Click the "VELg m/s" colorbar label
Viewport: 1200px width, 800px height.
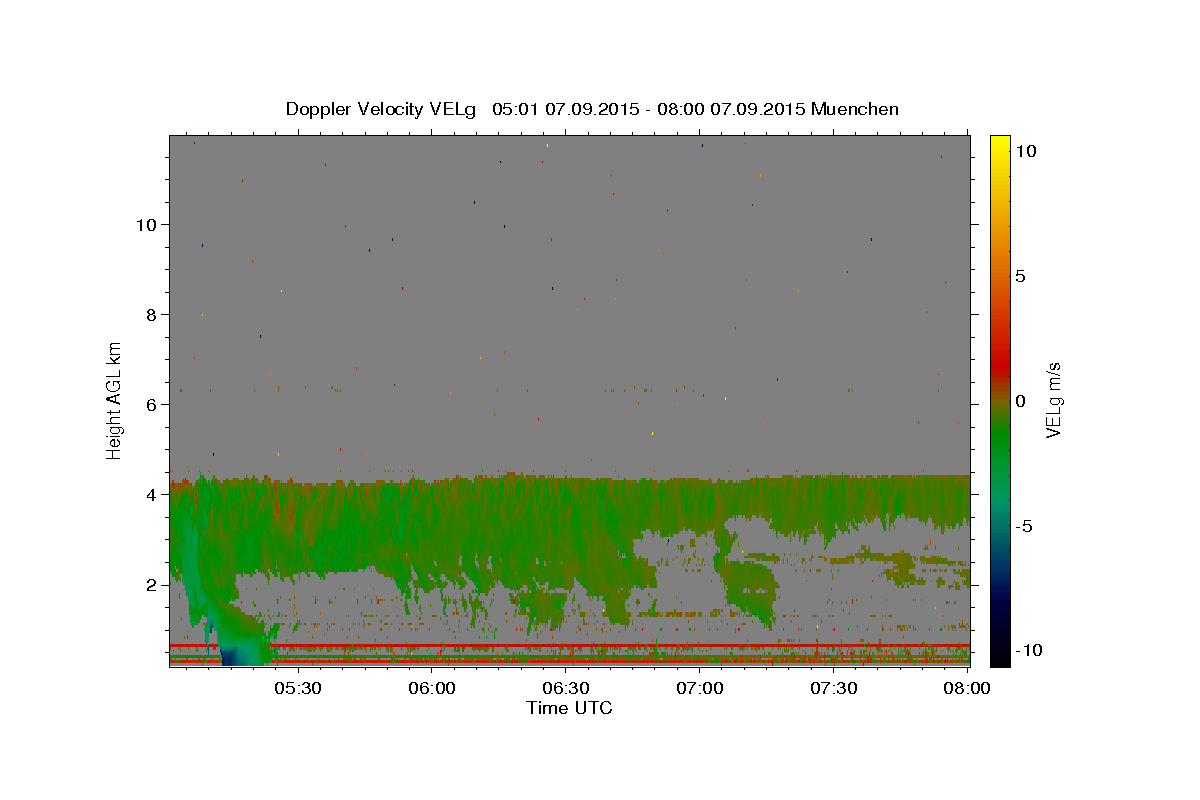coord(1053,400)
